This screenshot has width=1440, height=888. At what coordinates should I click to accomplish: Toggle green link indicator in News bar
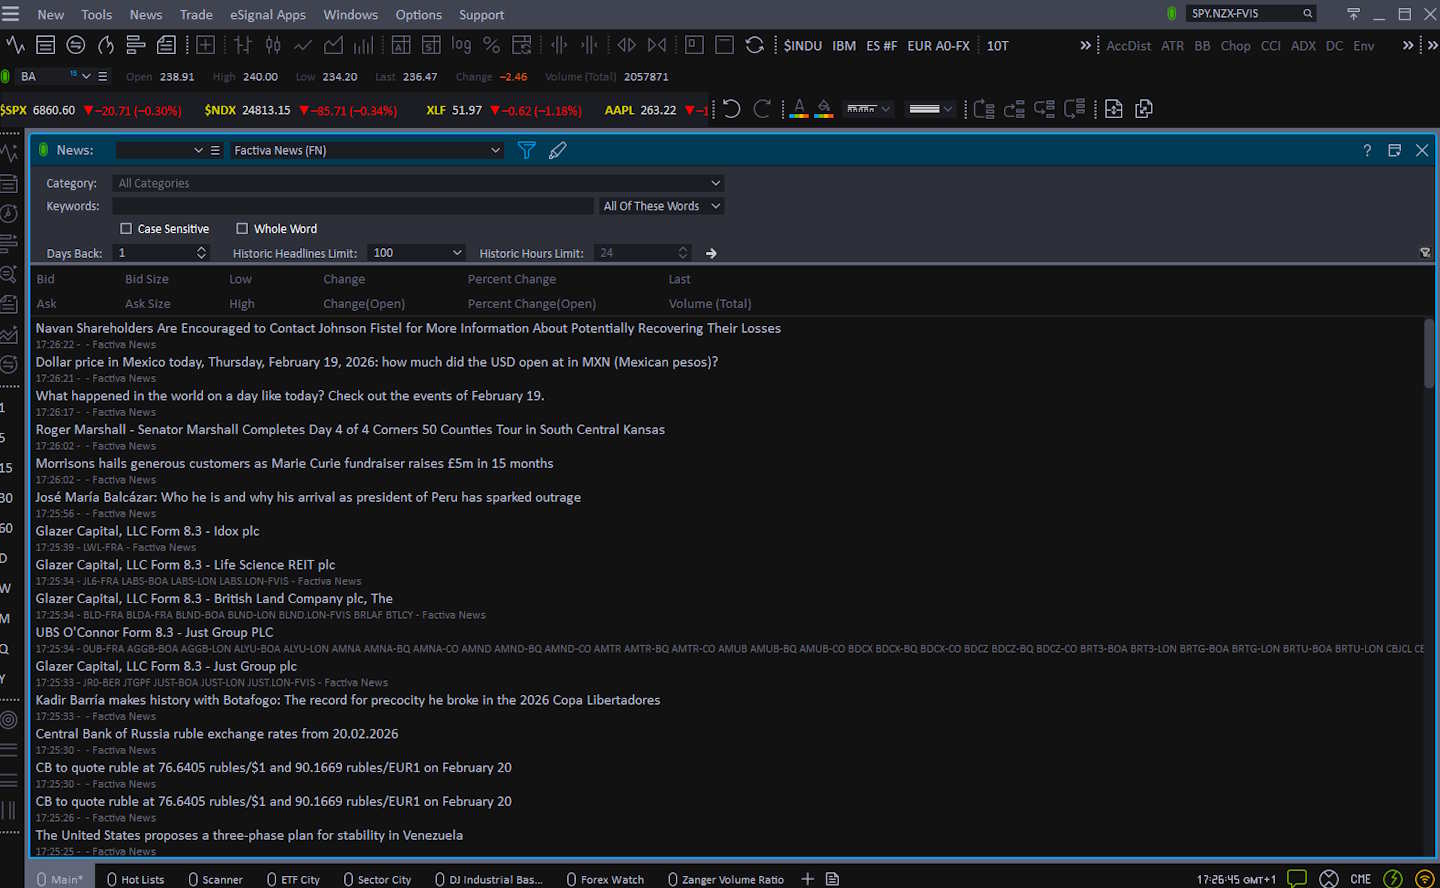pyautogui.click(x=43, y=150)
